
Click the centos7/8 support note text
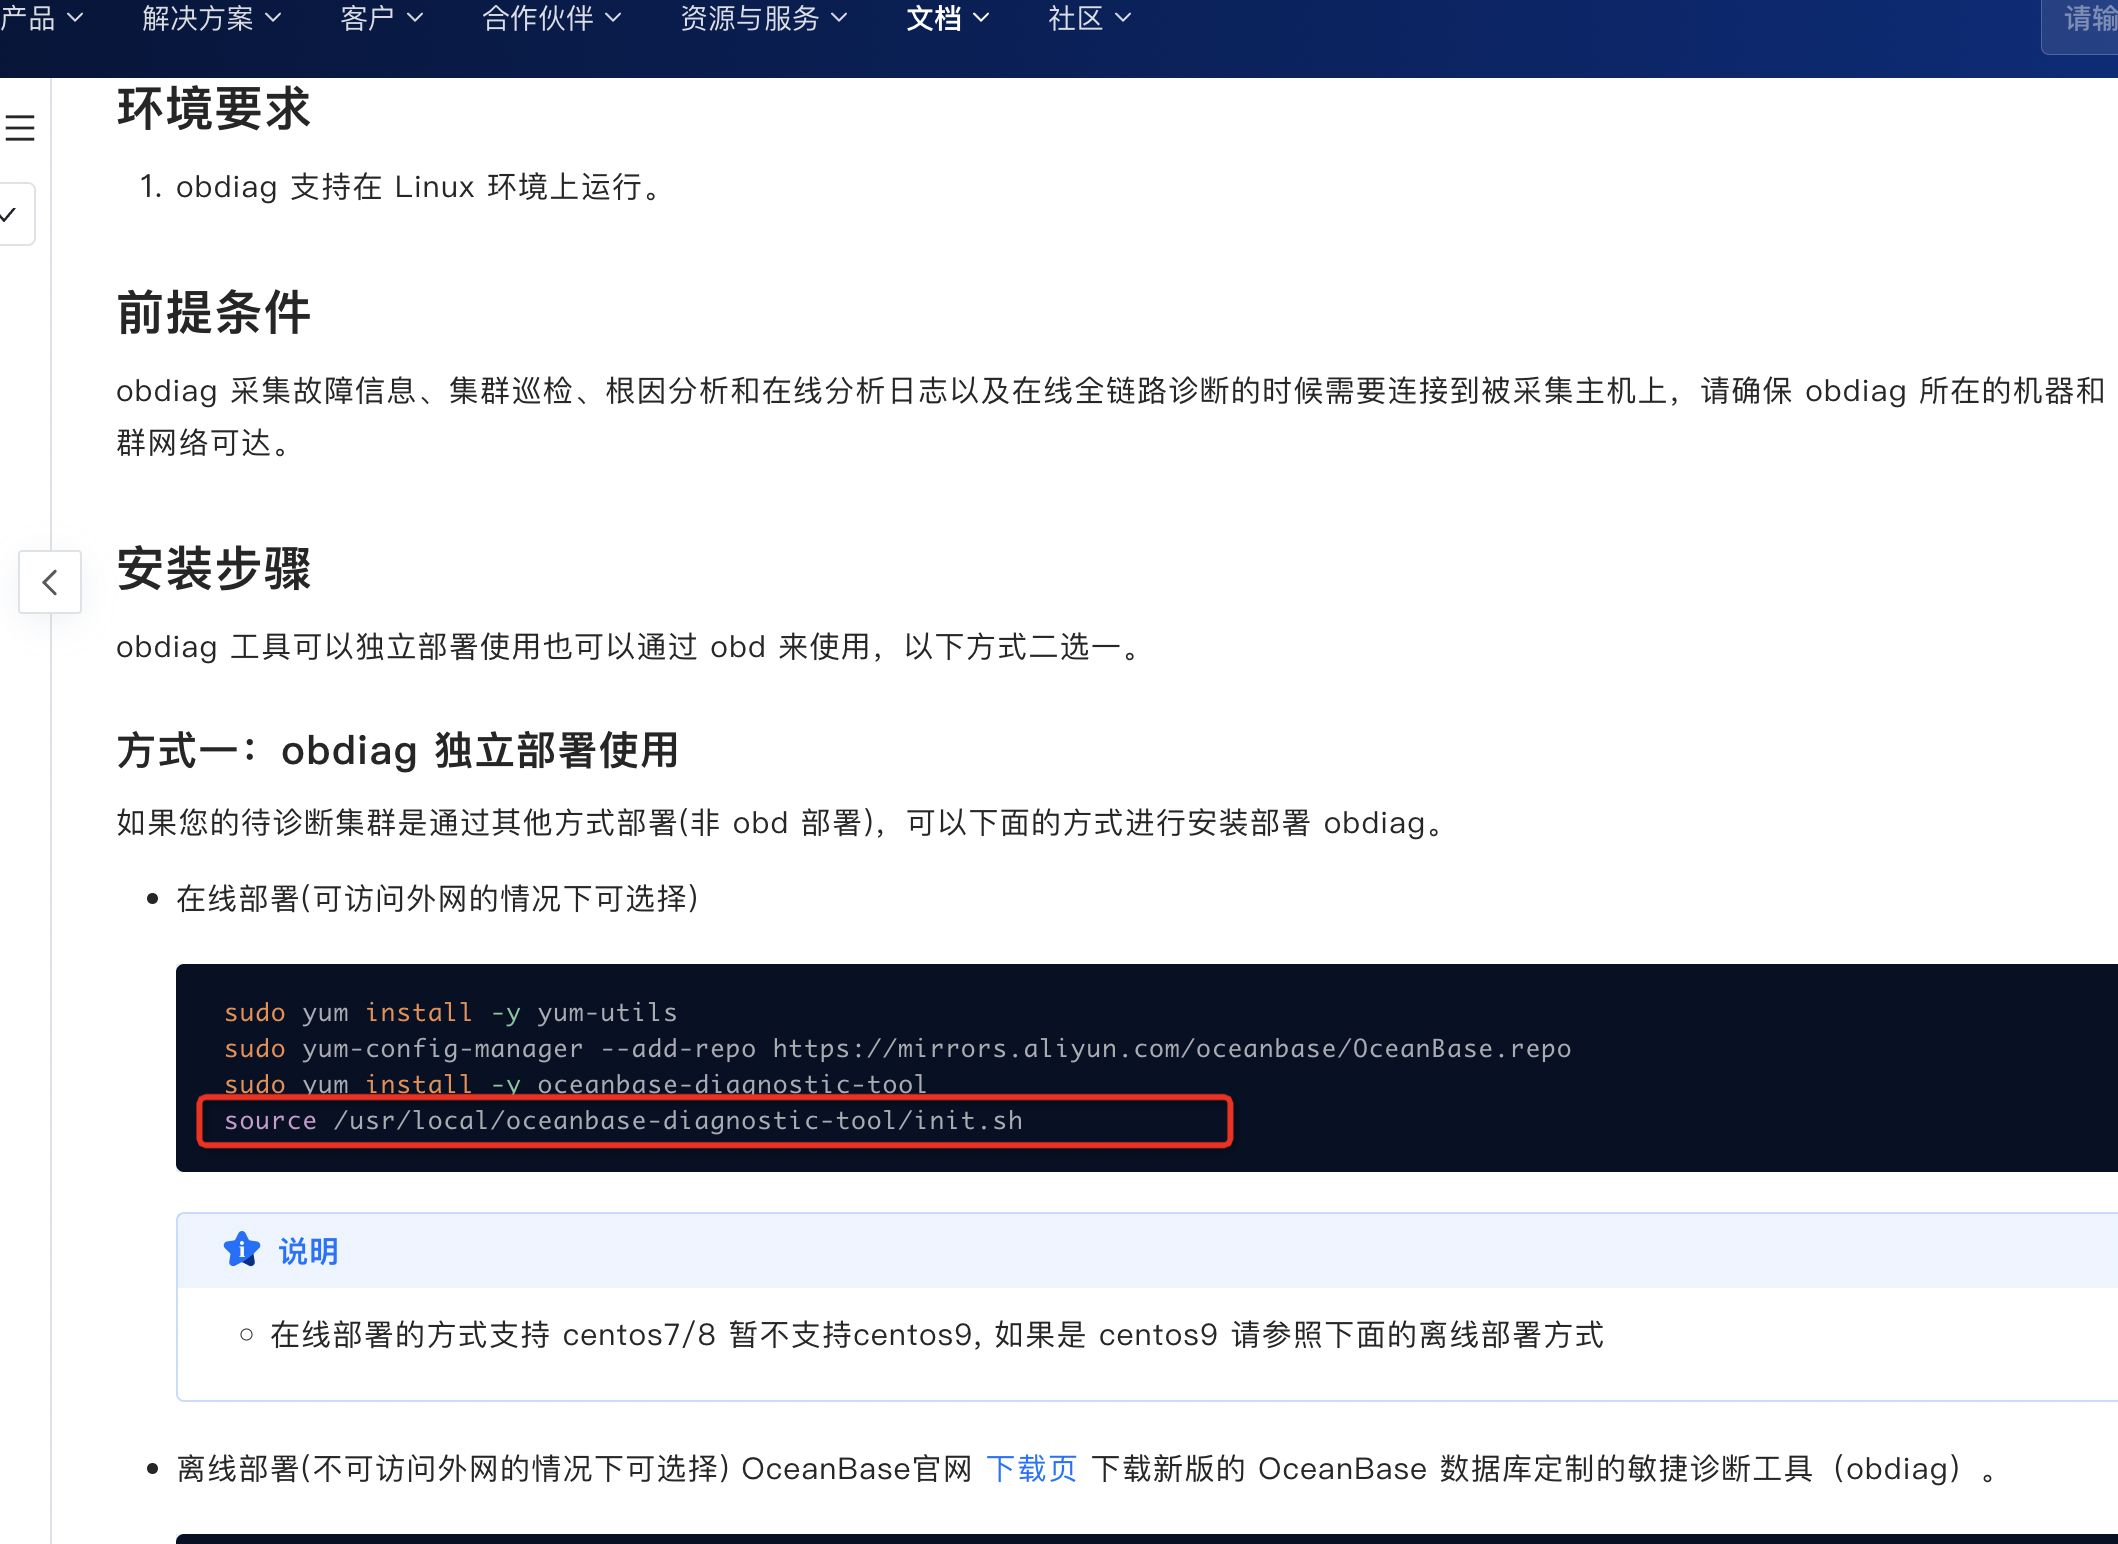click(936, 1334)
